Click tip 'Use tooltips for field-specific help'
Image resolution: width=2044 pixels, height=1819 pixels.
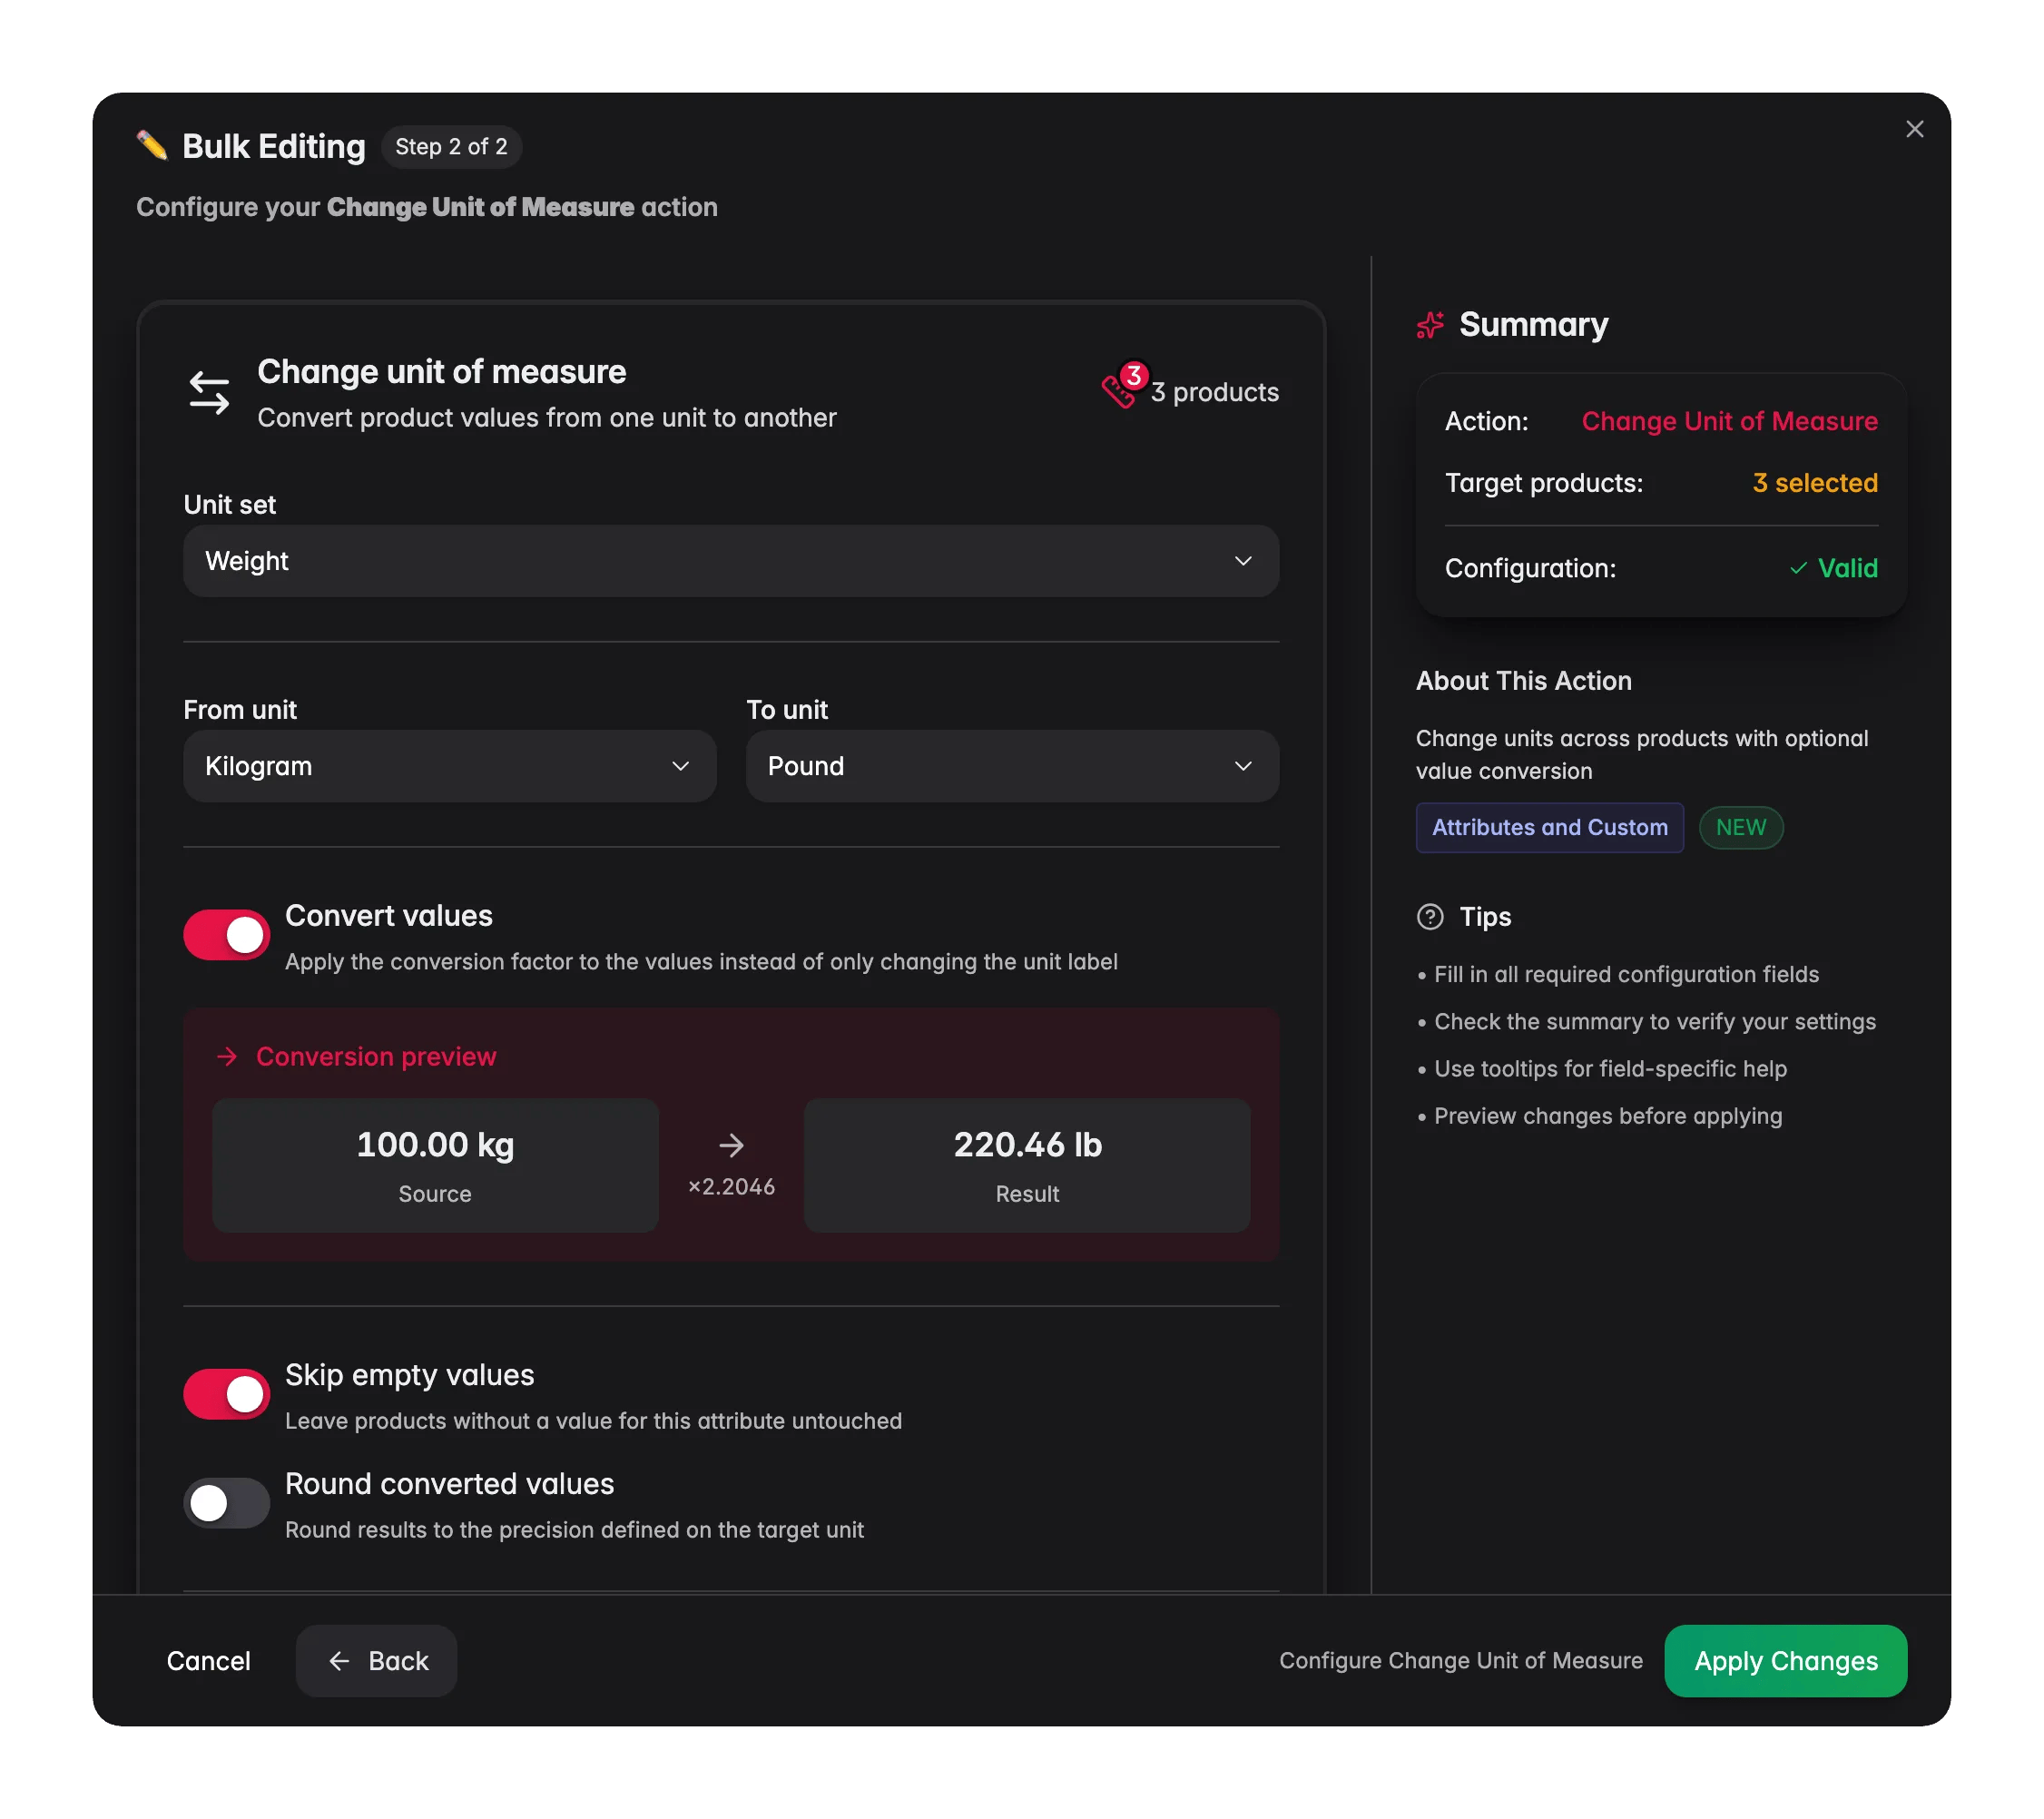point(1610,1069)
